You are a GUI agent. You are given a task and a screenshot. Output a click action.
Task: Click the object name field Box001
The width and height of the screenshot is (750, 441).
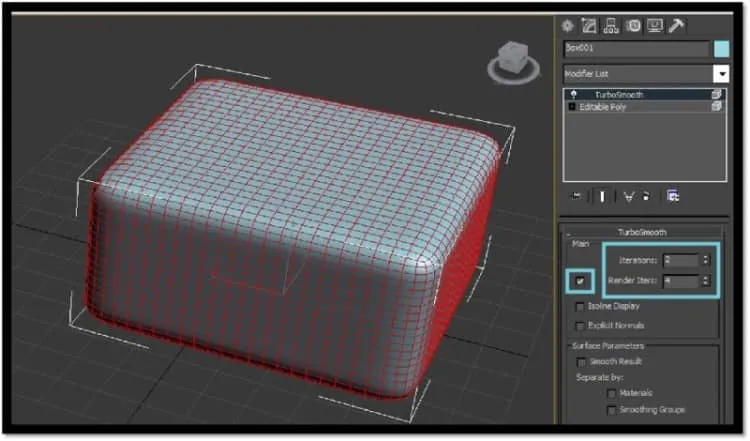click(x=637, y=49)
